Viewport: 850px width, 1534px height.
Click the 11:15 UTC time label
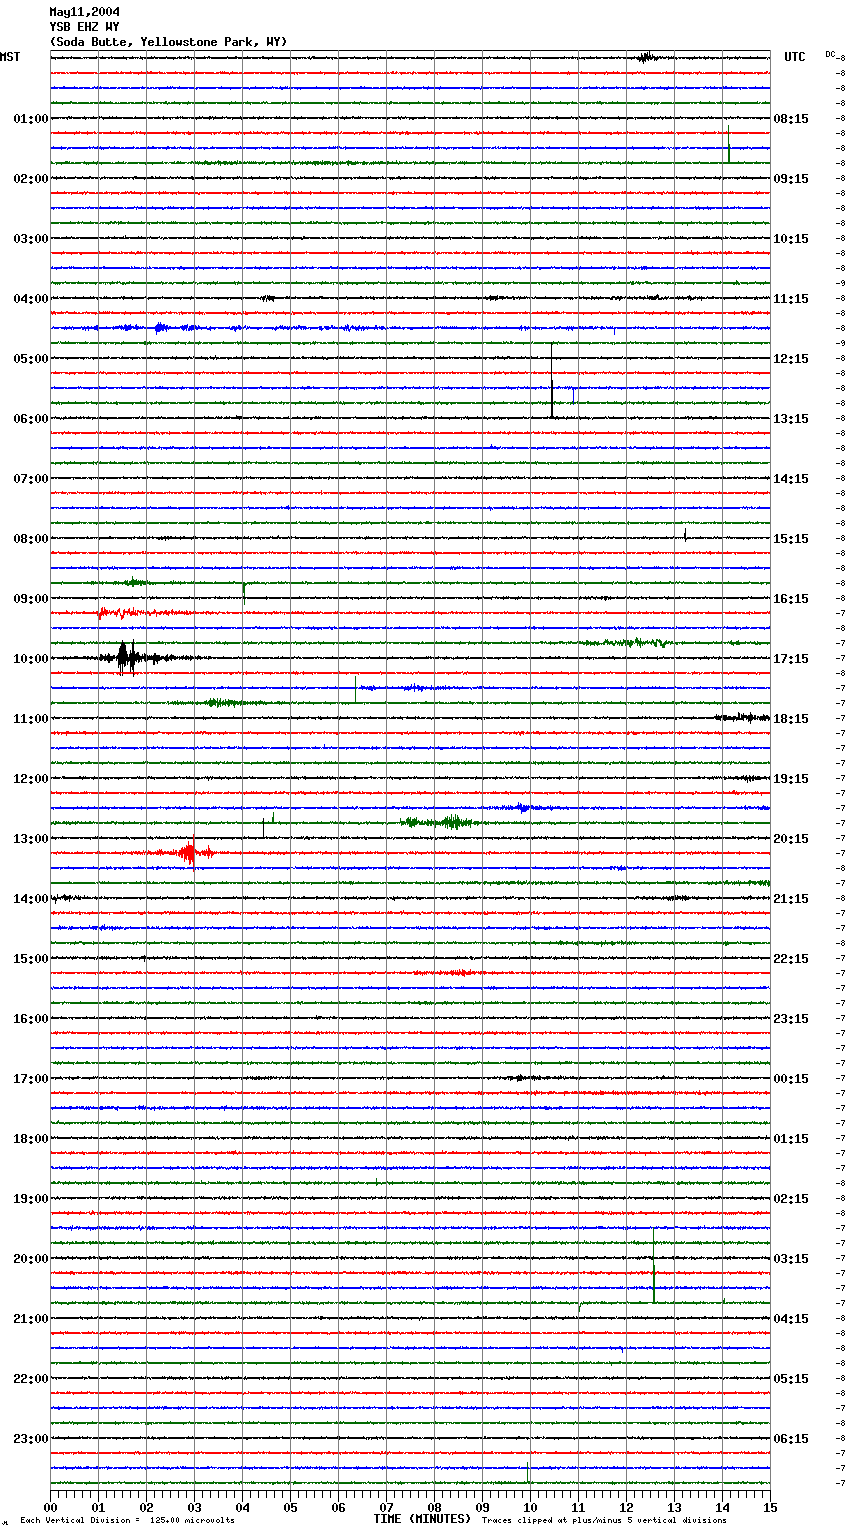pos(791,299)
